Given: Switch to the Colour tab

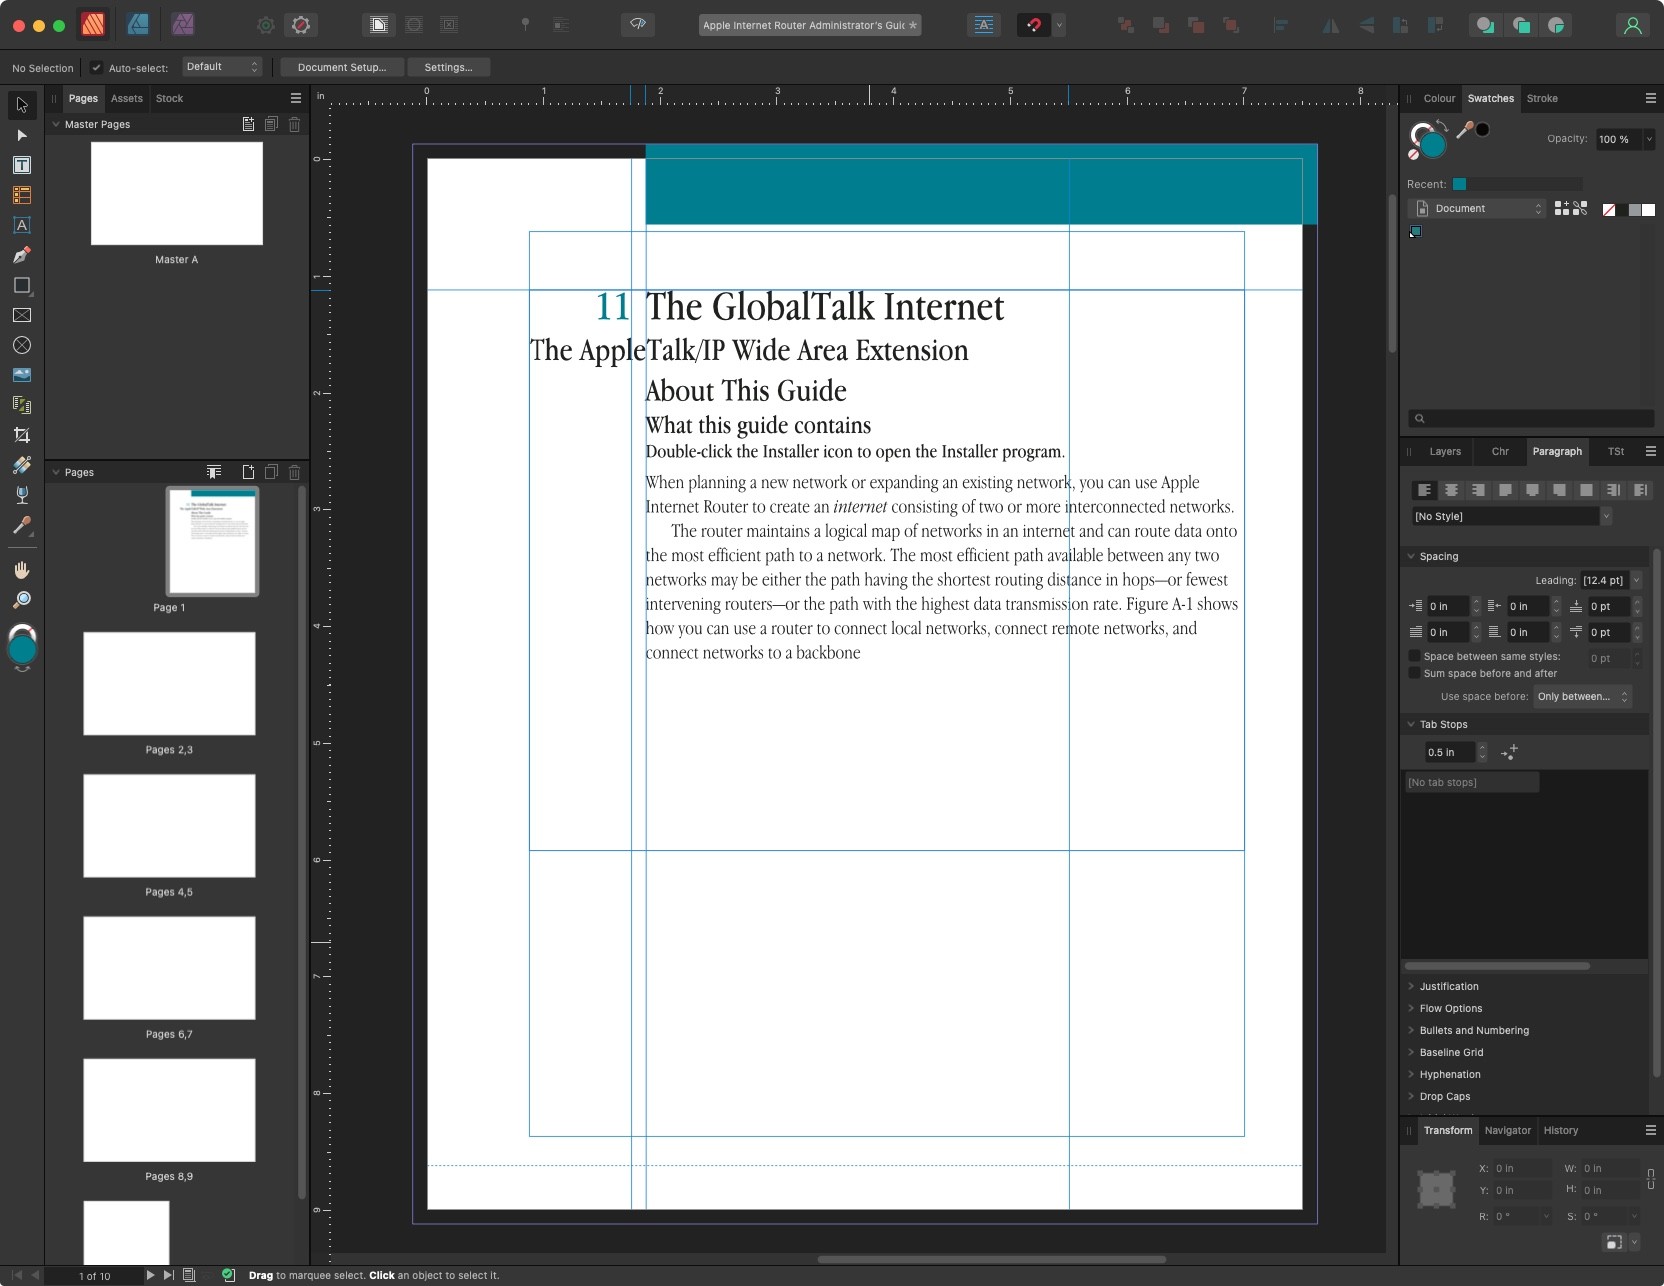Looking at the screenshot, I should 1439,98.
